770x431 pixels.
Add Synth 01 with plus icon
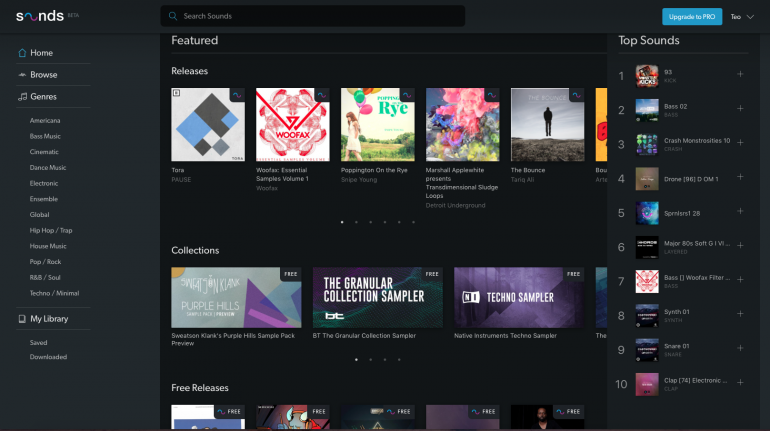pos(740,314)
